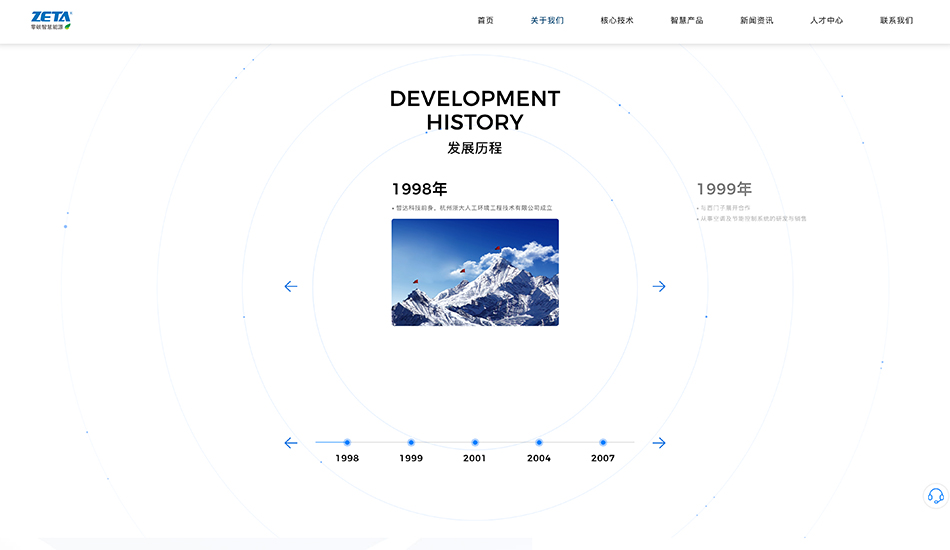Open 人才中心 page
The width and height of the screenshot is (950, 550).
pos(827,20)
